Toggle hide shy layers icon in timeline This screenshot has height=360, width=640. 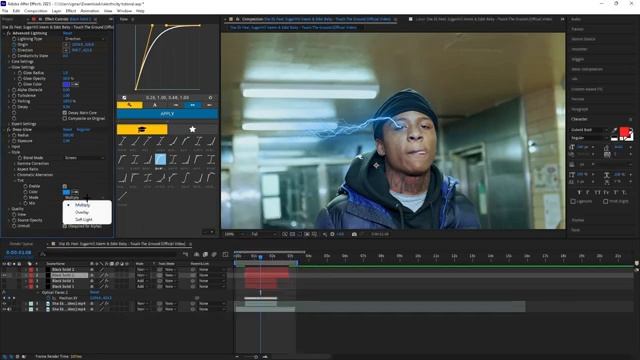[197, 254]
